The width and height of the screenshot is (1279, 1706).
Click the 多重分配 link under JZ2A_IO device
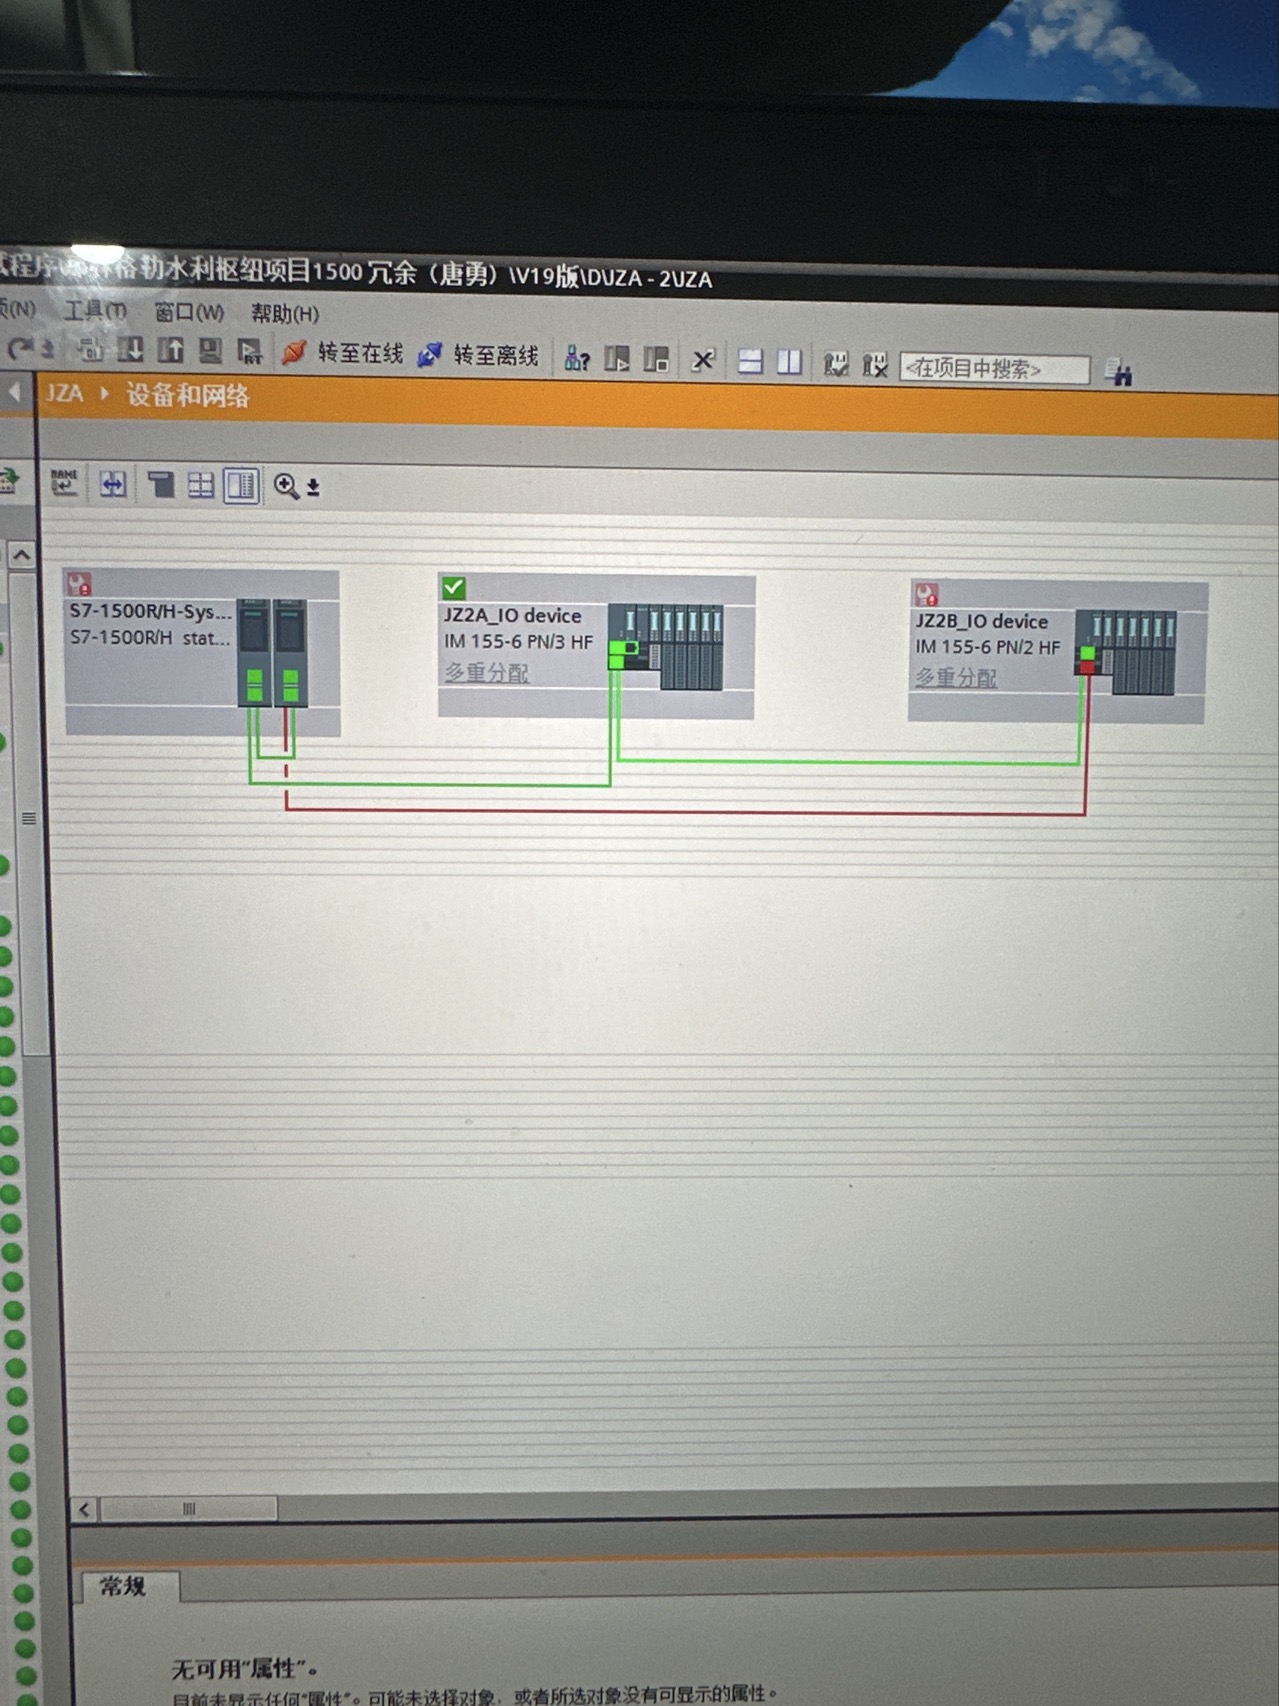(x=487, y=673)
